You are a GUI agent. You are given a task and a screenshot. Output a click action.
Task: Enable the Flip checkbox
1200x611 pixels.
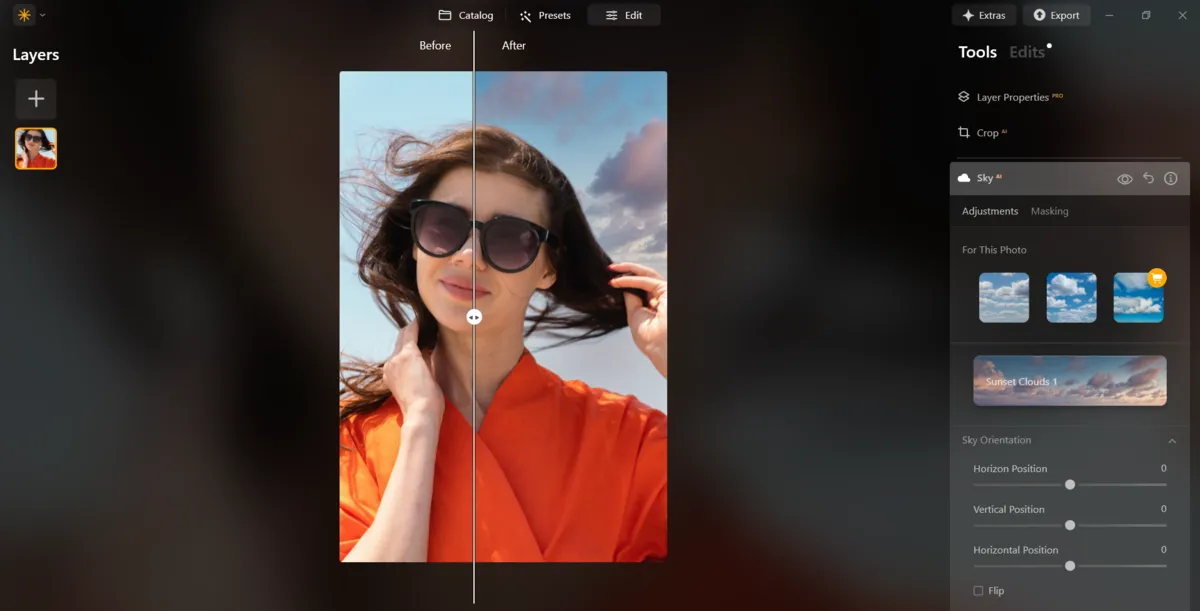point(977,590)
